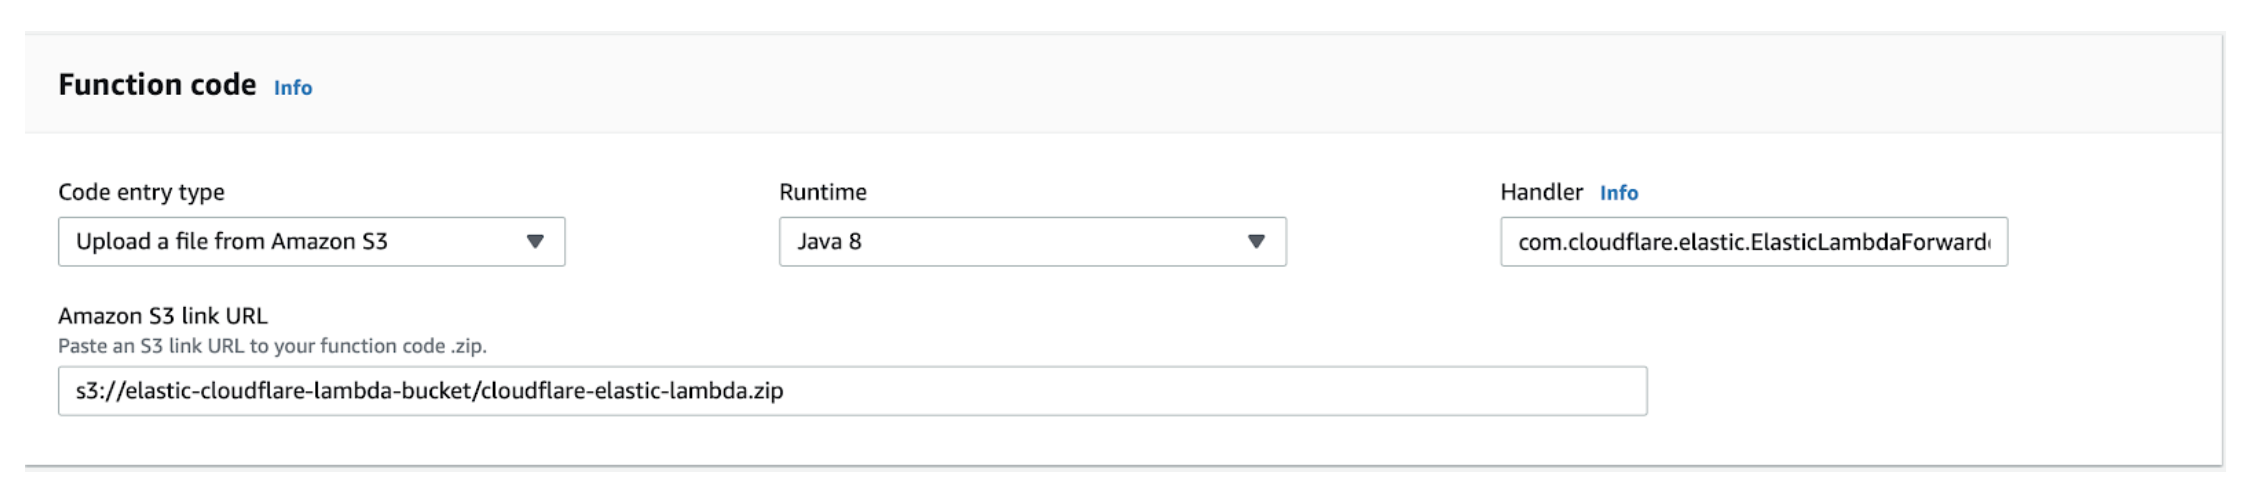Click the blank area of the Function code header bar
This screenshot has width=2250, height=492.
1200,85
